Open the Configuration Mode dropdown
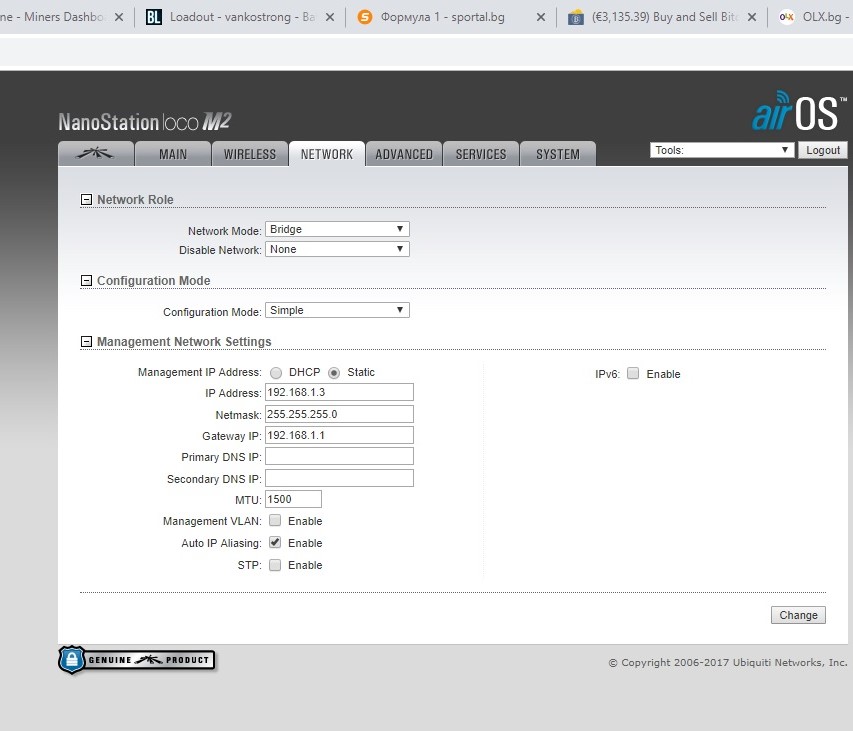853x731 pixels. click(x=337, y=310)
